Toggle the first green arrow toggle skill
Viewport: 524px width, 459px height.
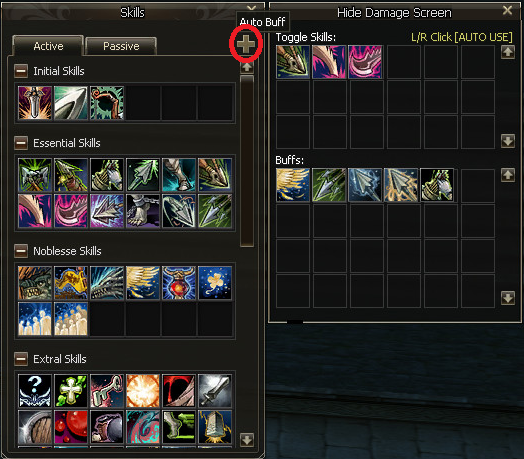[x=293, y=62]
